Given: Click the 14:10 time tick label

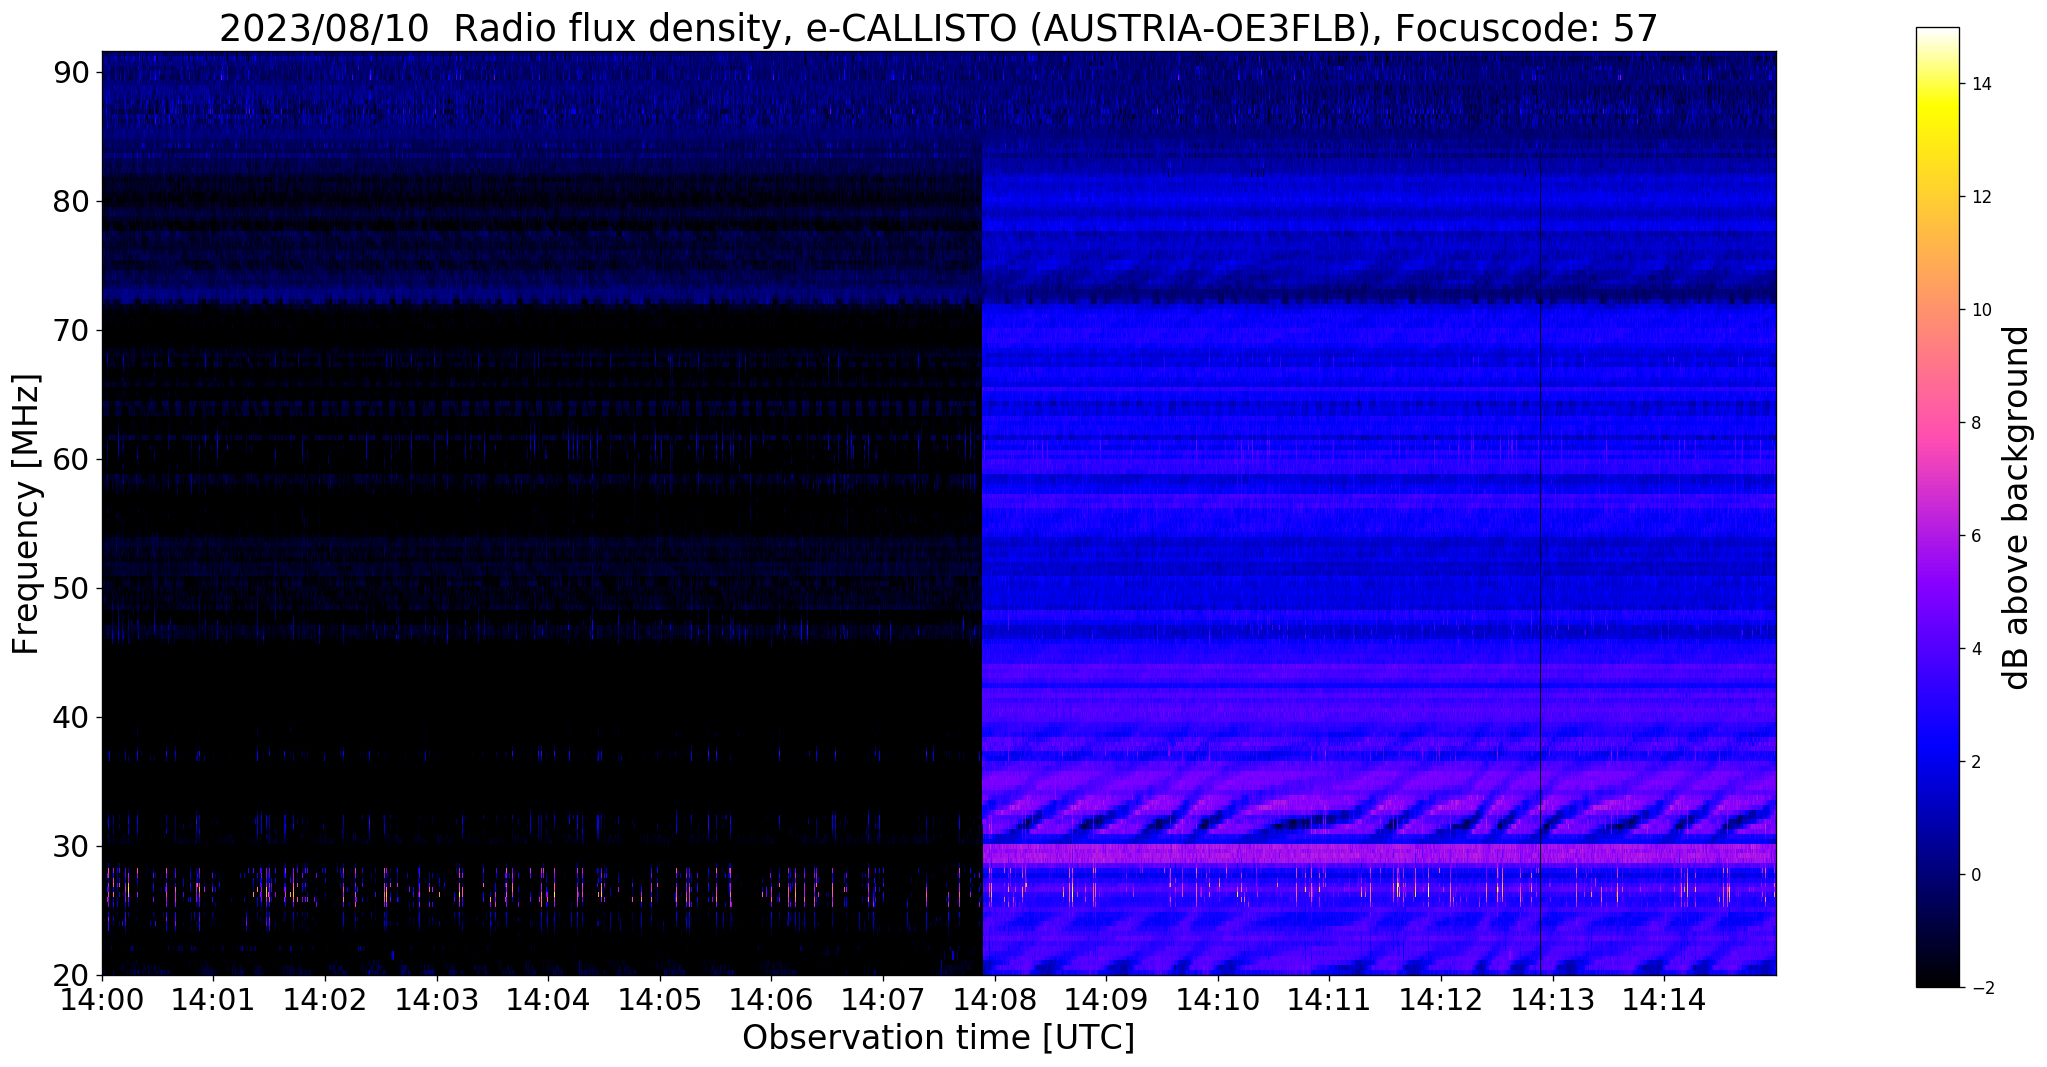Looking at the screenshot, I should pos(1218,998).
